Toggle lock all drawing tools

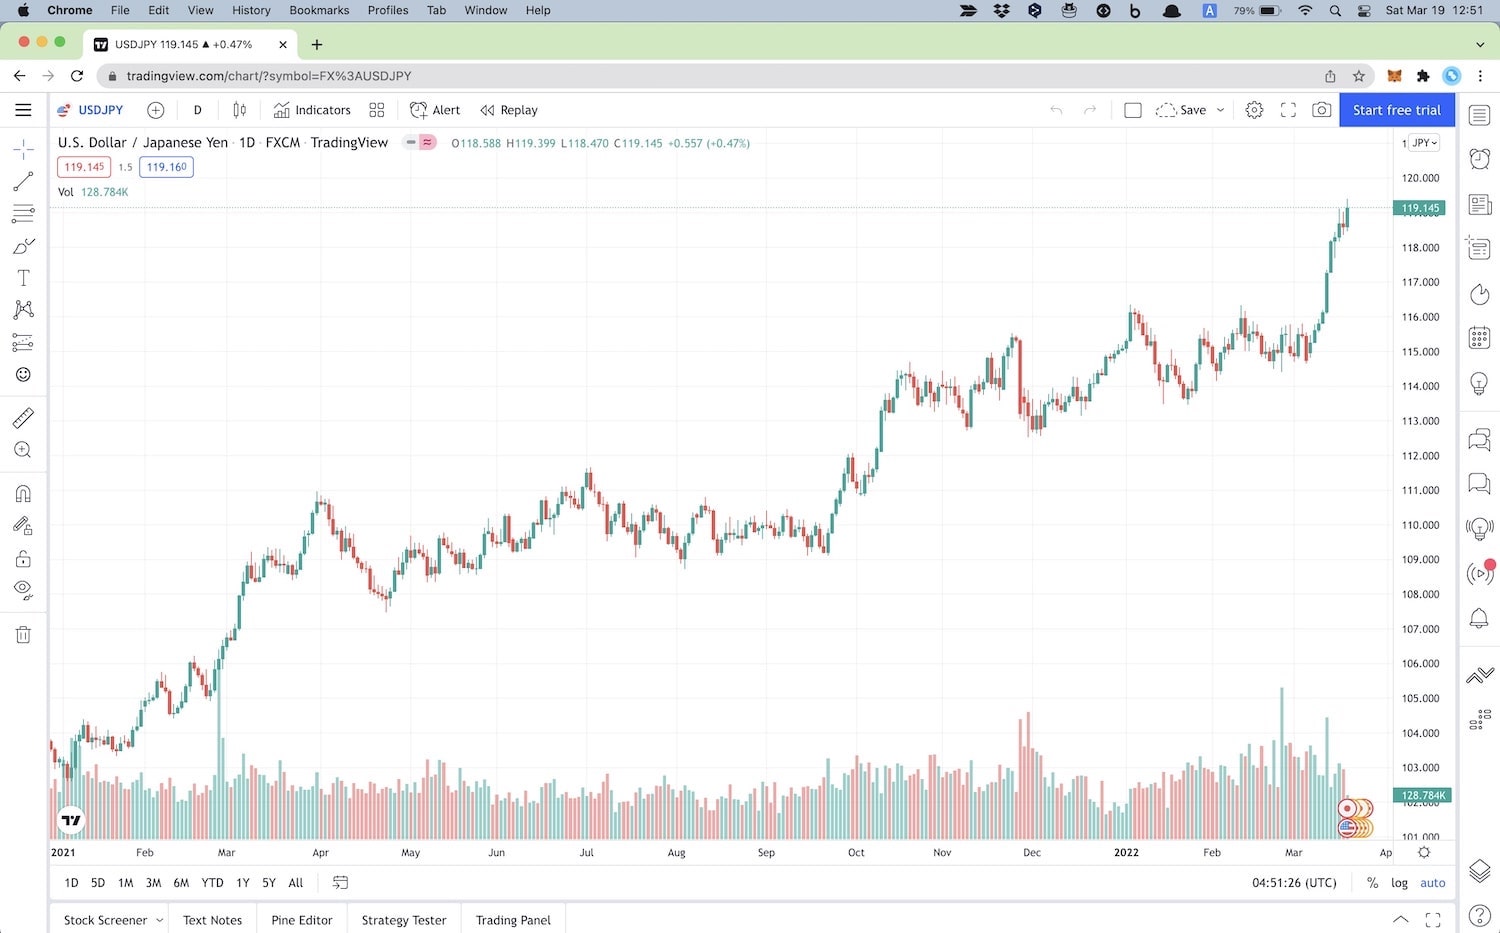tap(23, 558)
